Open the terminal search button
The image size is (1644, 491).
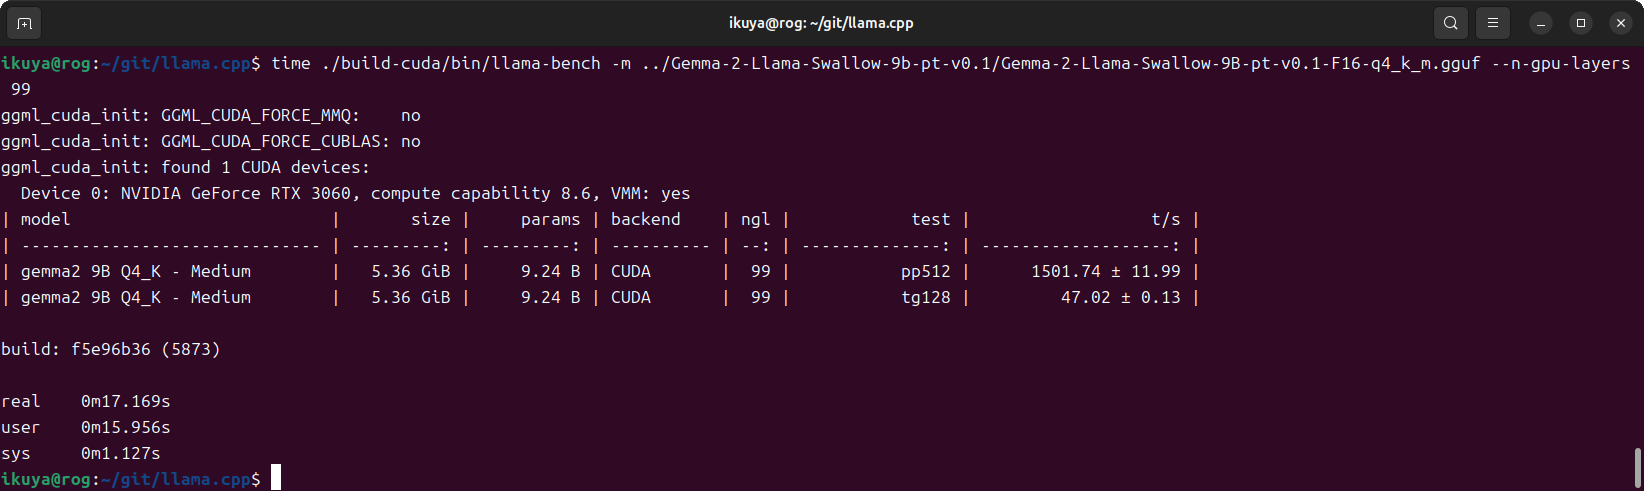point(1451,23)
